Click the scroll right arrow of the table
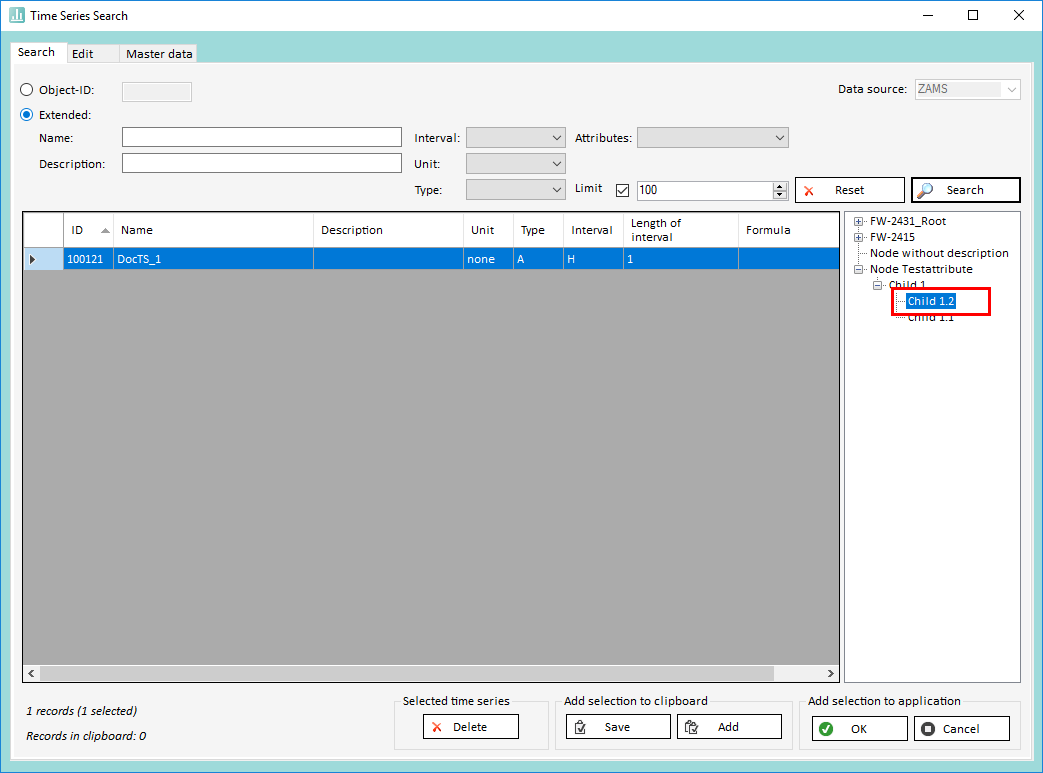 coord(831,674)
